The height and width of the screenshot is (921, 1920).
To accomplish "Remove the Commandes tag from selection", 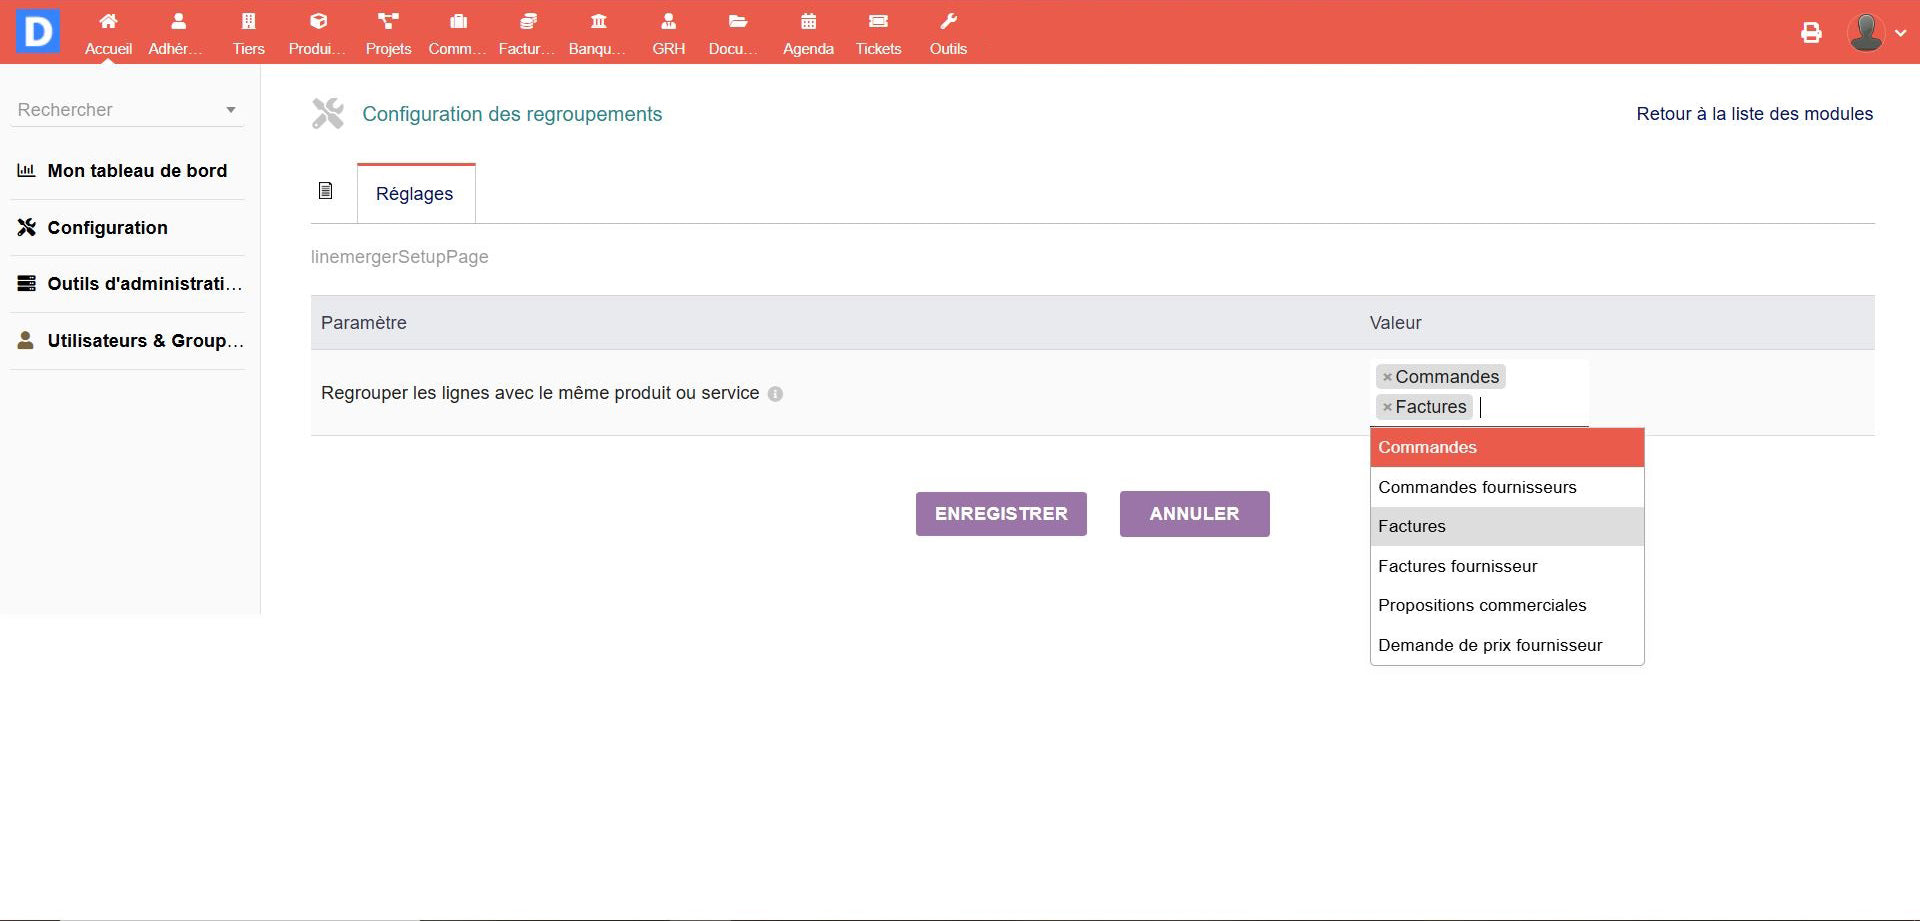I will tap(1387, 377).
